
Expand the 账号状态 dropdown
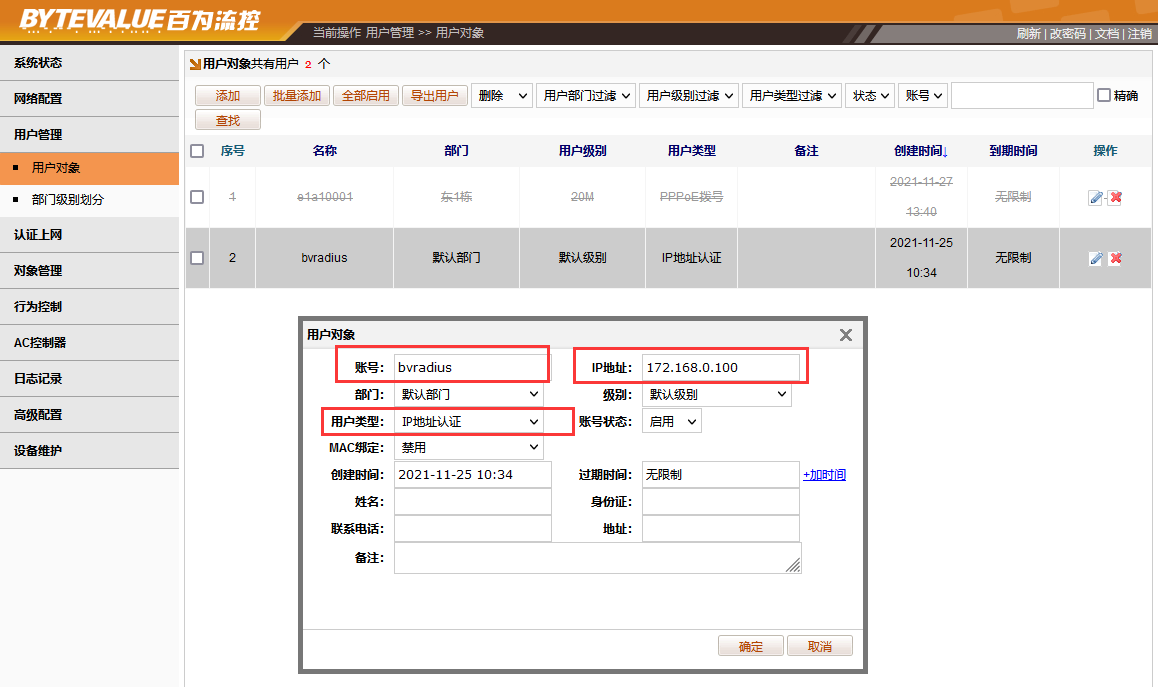[672, 422]
